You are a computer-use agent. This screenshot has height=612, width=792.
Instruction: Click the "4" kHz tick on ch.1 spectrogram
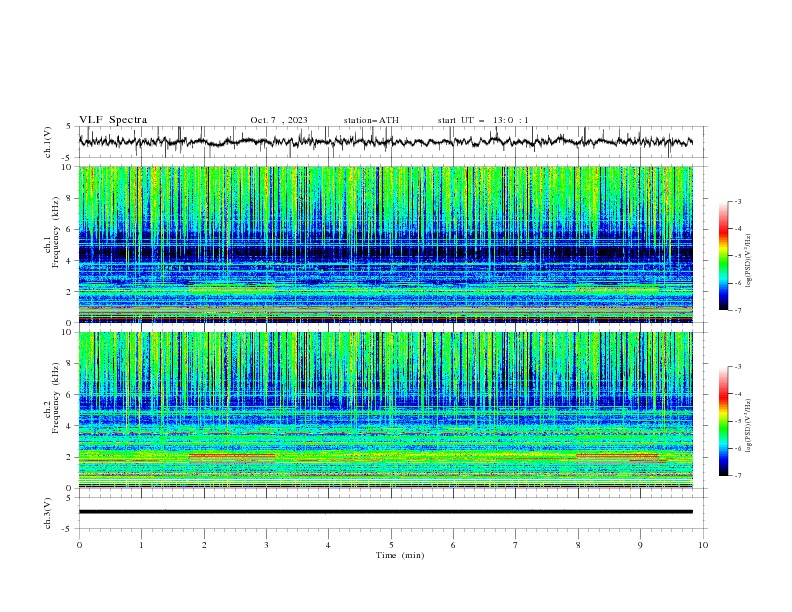(x=70, y=261)
